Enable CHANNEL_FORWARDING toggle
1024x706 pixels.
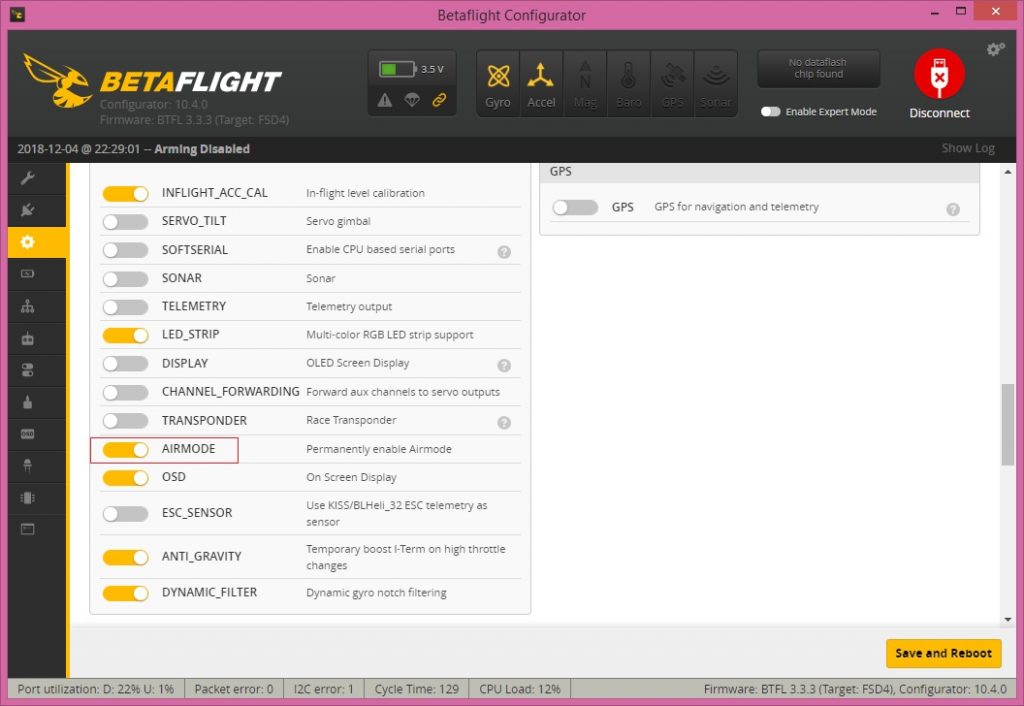pos(125,393)
